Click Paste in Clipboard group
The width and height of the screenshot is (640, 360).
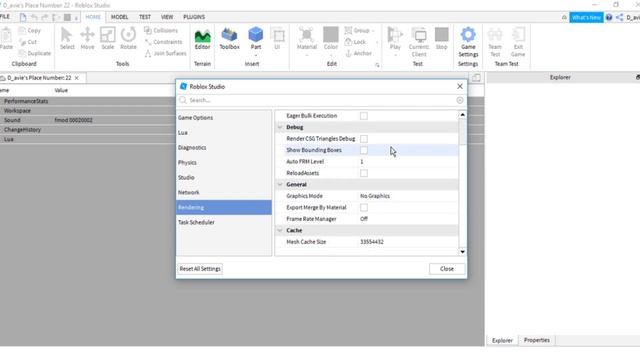(7, 39)
